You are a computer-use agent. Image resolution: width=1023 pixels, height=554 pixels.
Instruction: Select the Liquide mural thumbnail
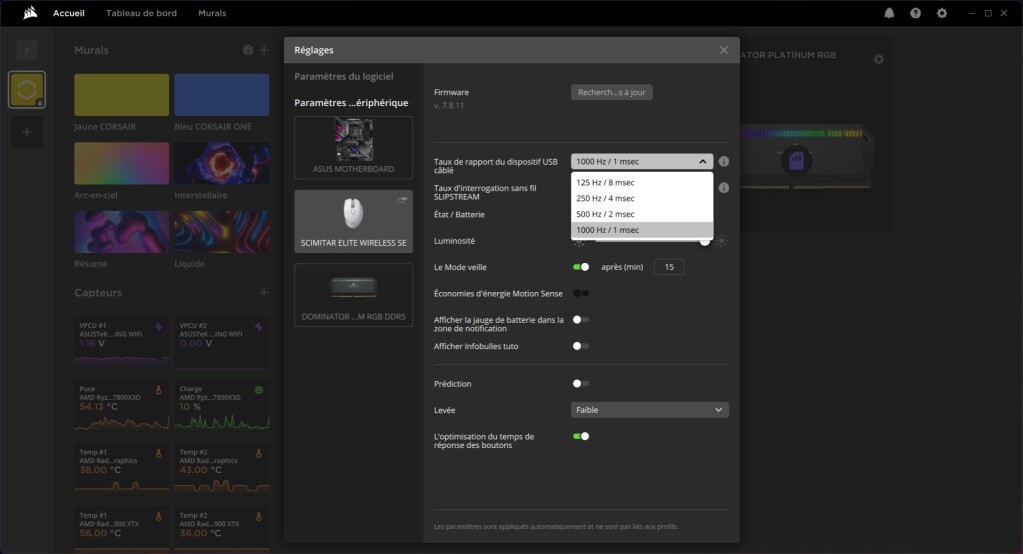pos(222,232)
